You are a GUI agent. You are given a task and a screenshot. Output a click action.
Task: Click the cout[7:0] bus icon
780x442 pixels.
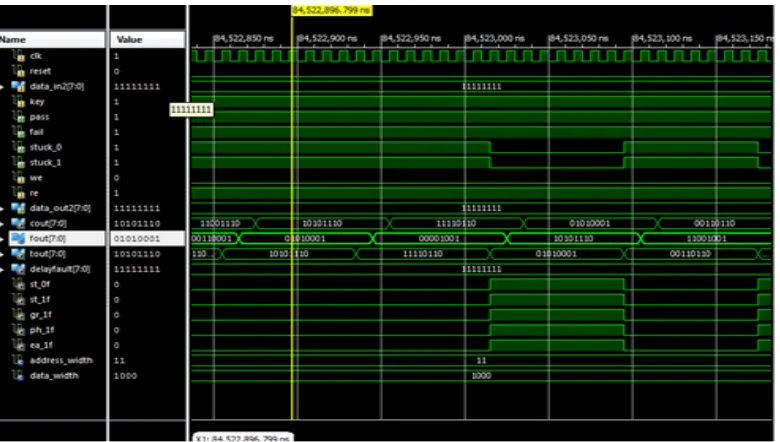click(x=18, y=223)
